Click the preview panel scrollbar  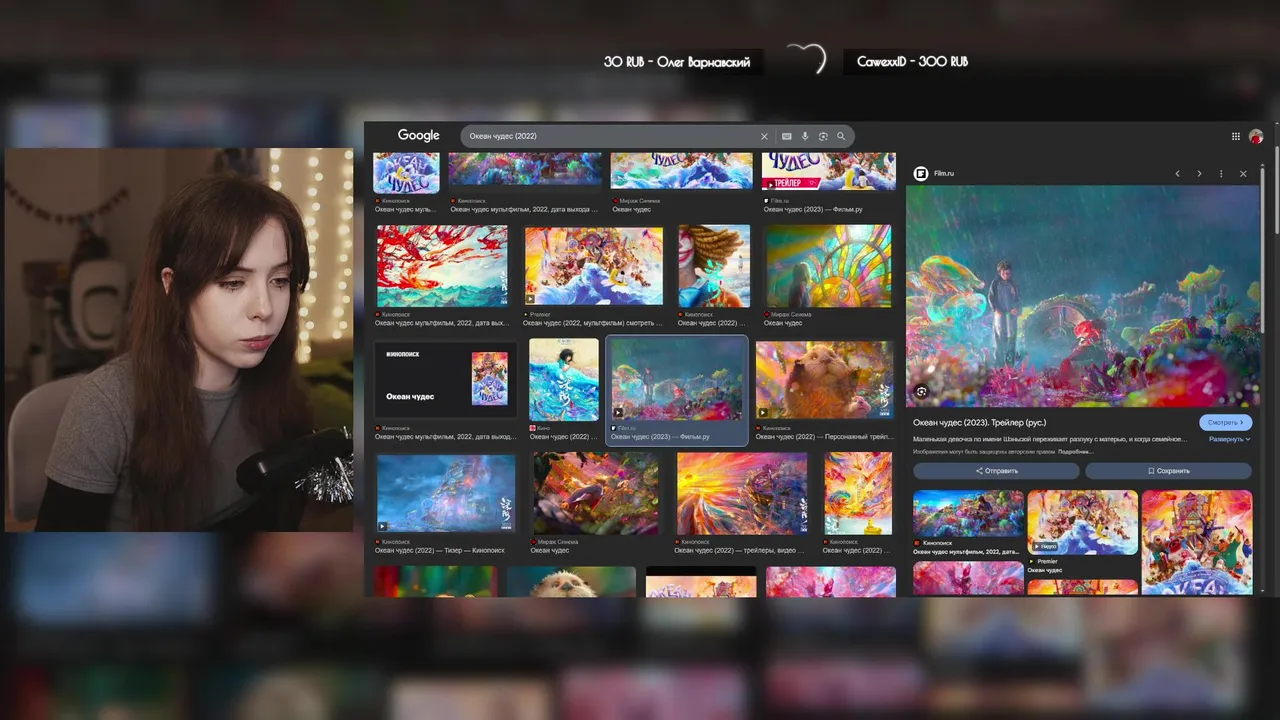[x=1264, y=250]
